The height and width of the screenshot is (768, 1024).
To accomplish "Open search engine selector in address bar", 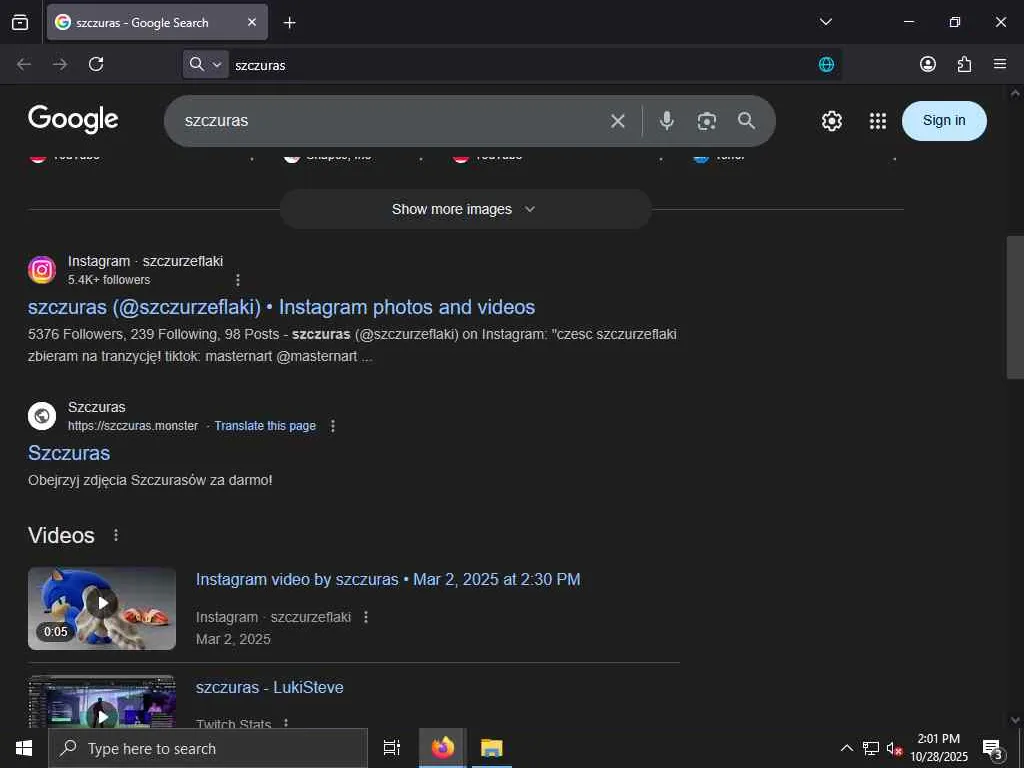I will click(205, 64).
